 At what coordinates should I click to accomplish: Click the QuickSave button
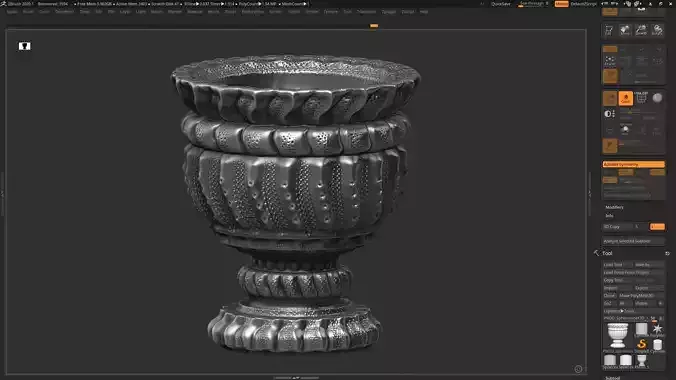501,4
